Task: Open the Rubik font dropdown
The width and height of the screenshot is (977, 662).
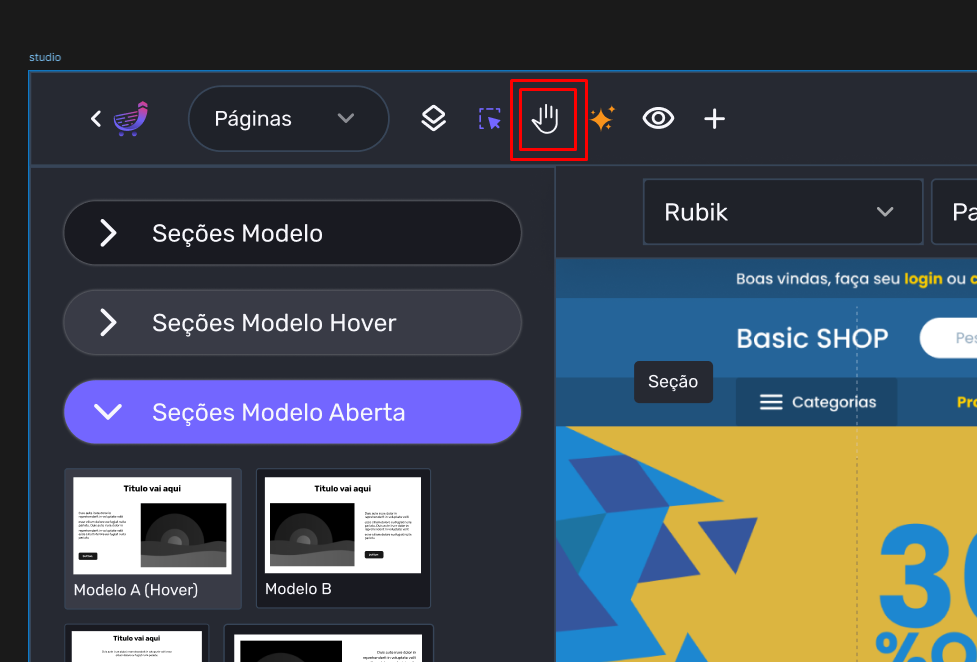Action: pyautogui.click(x=781, y=212)
